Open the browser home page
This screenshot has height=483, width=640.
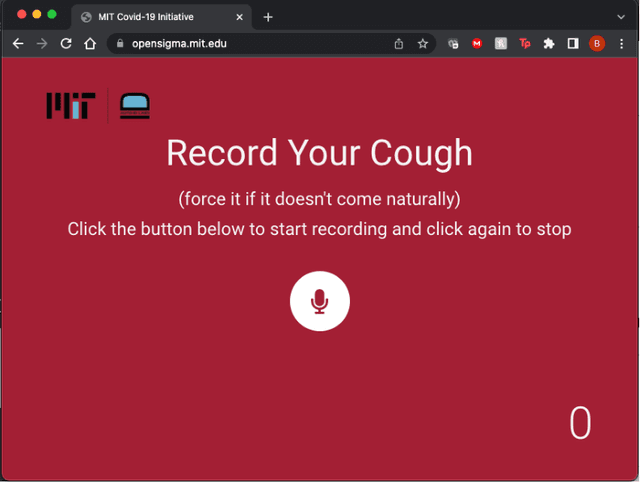[x=90, y=44]
